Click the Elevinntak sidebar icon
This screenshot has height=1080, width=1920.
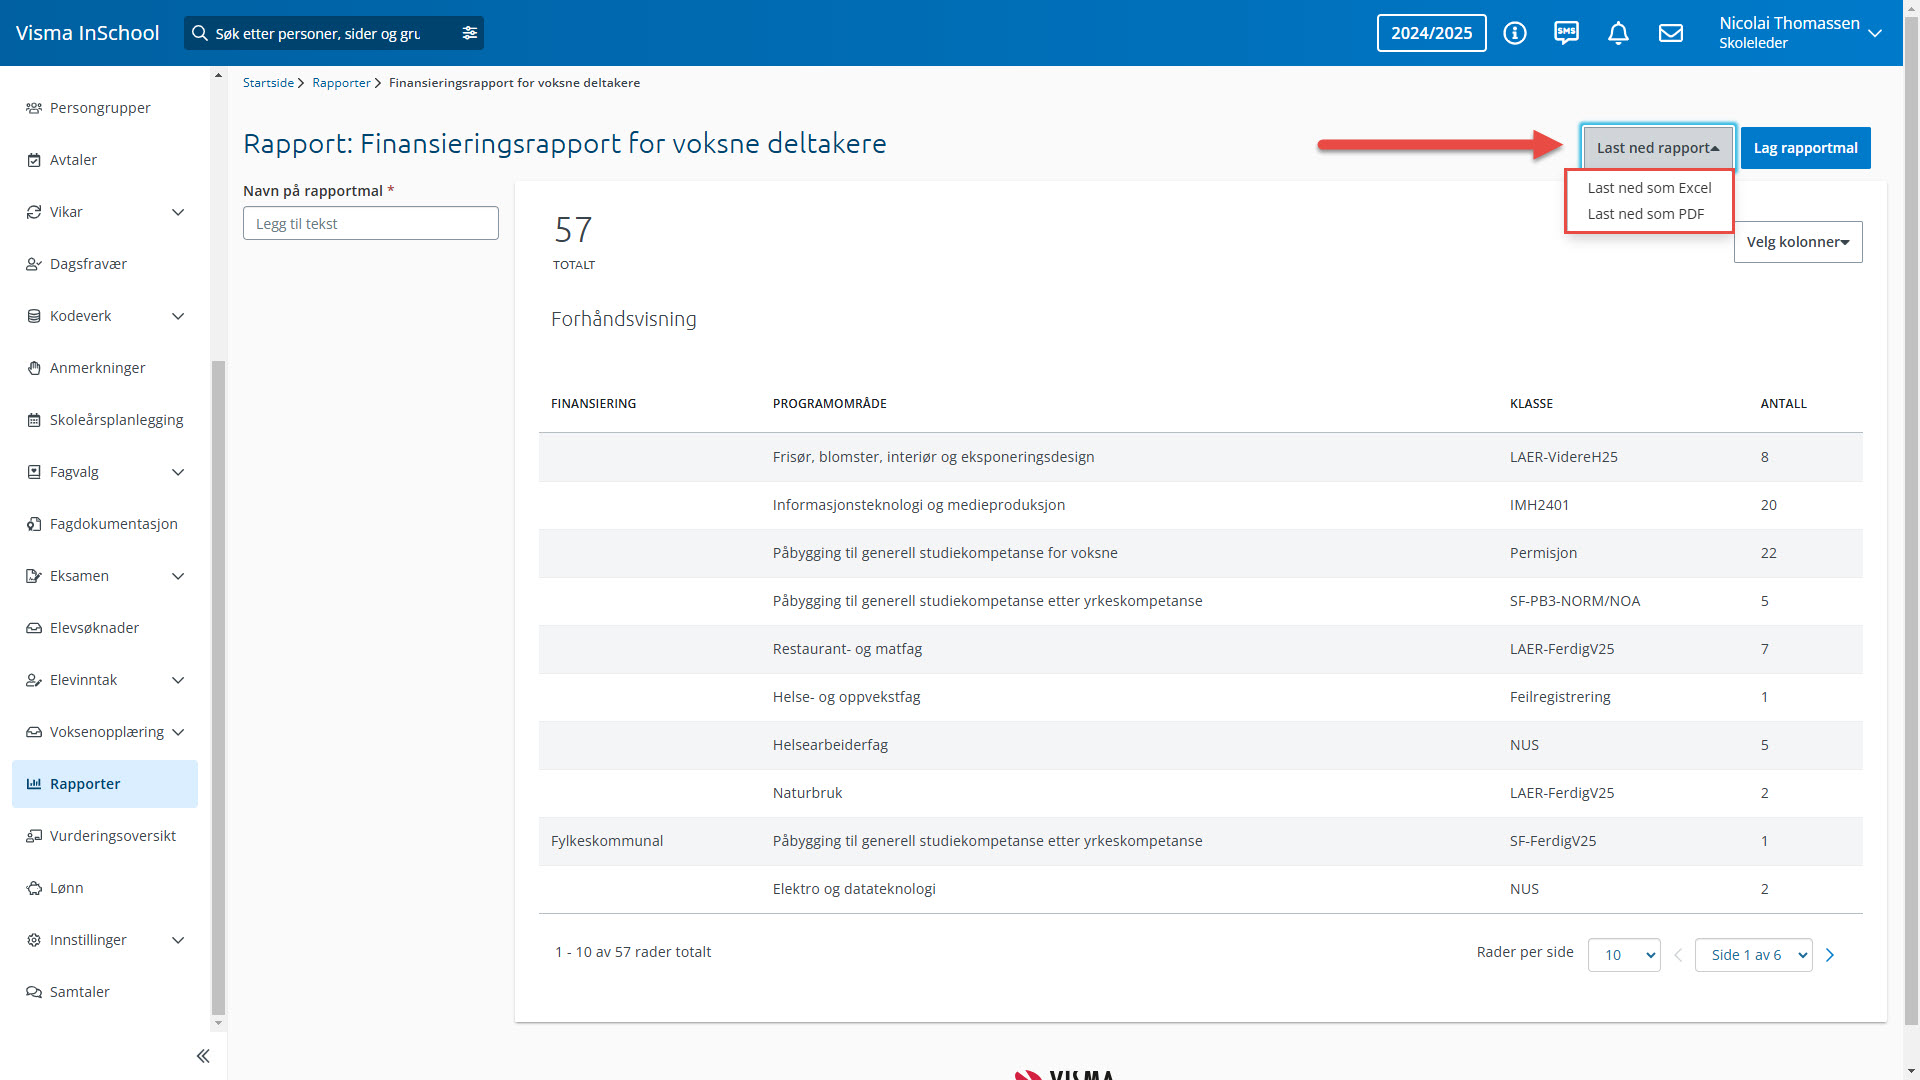pos(34,680)
